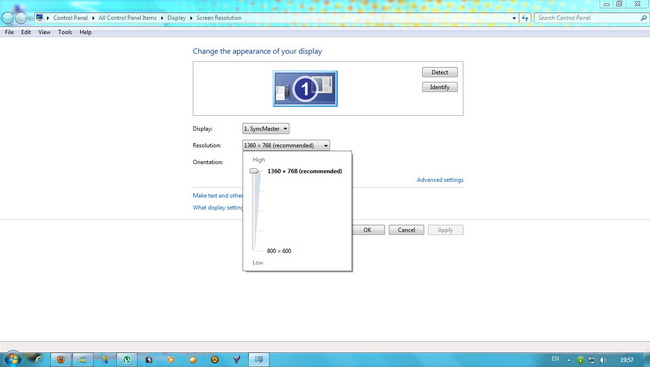650x367 pixels.
Task: Click the Control Panel breadcrumb
Action: (70, 18)
